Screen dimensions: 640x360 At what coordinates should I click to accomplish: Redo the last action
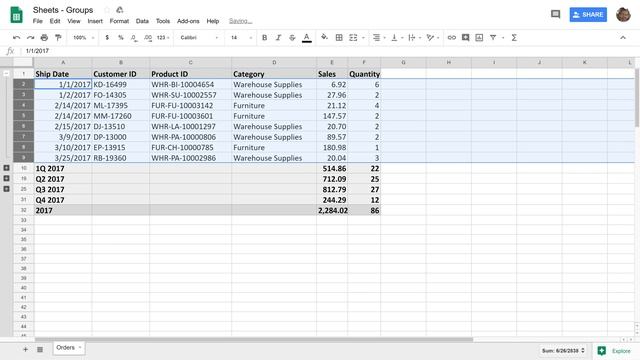pyautogui.click(x=30, y=38)
